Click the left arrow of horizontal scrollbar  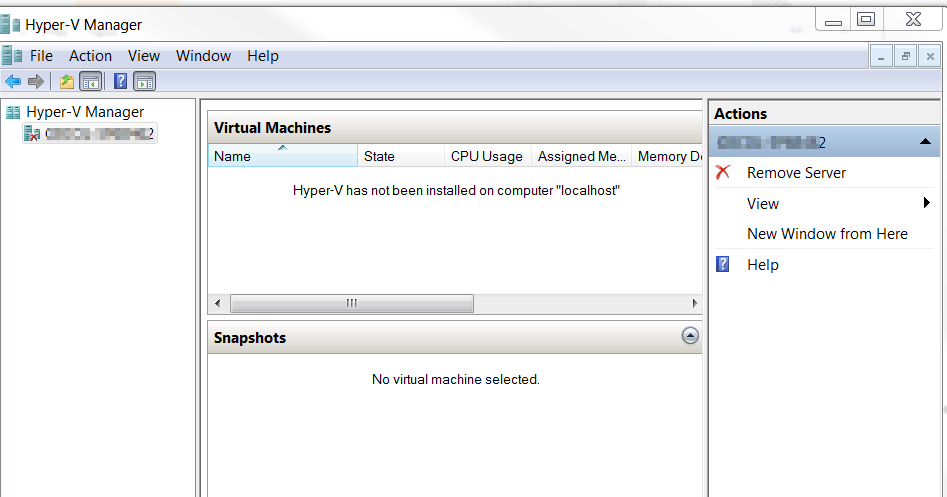click(217, 303)
